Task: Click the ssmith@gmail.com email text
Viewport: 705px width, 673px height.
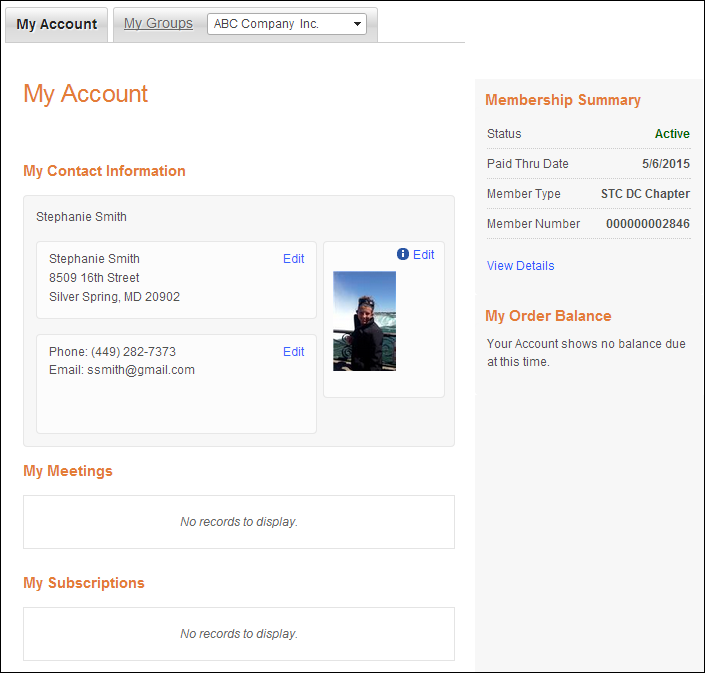Action: click(x=141, y=370)
